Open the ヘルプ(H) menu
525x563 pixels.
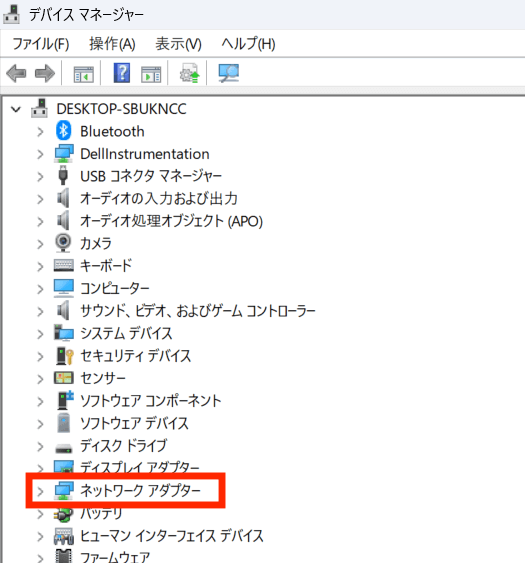coord(248,44)
